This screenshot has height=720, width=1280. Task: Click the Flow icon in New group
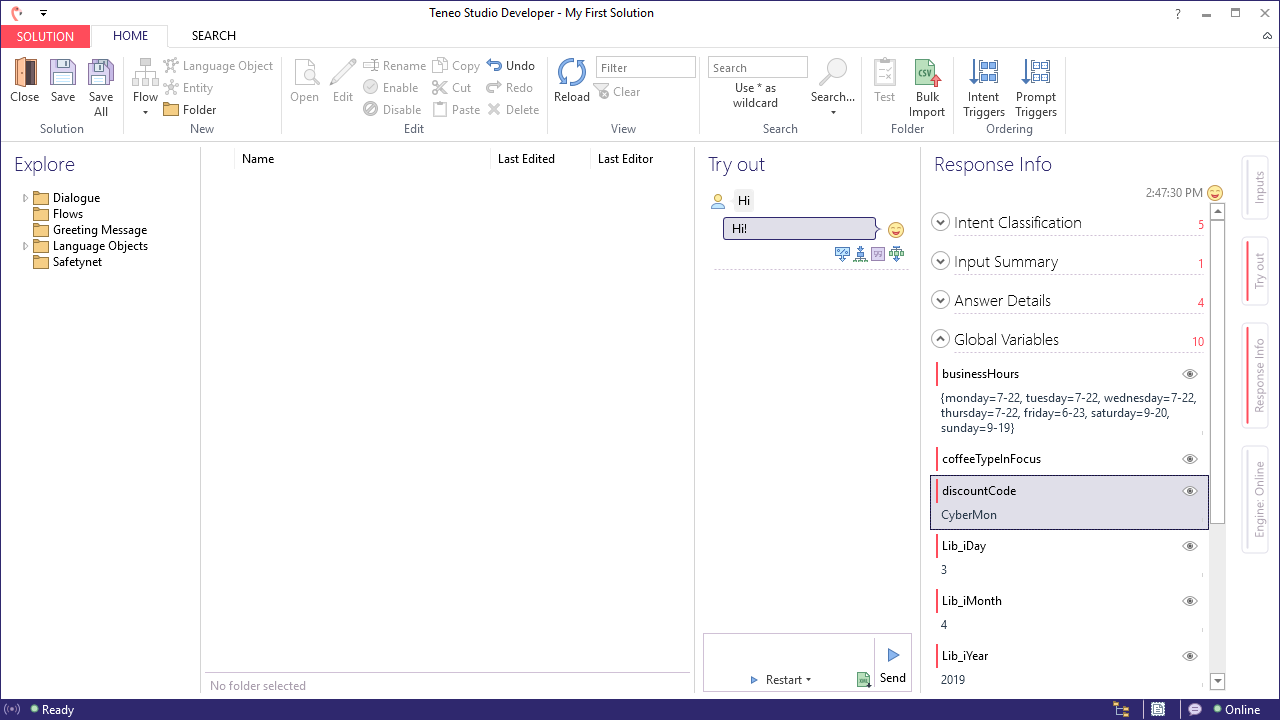coord(145,73)
